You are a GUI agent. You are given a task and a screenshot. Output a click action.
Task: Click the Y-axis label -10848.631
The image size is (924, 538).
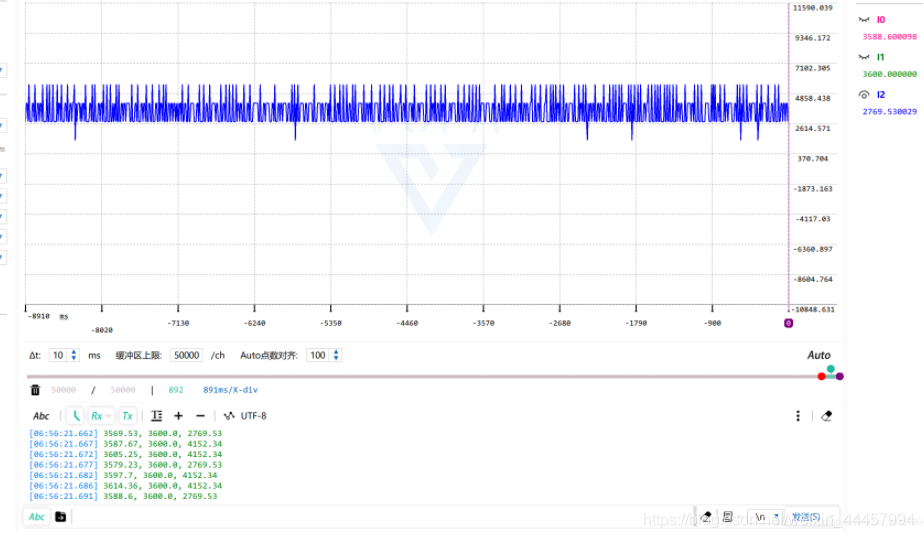click(x=813, y=309)
